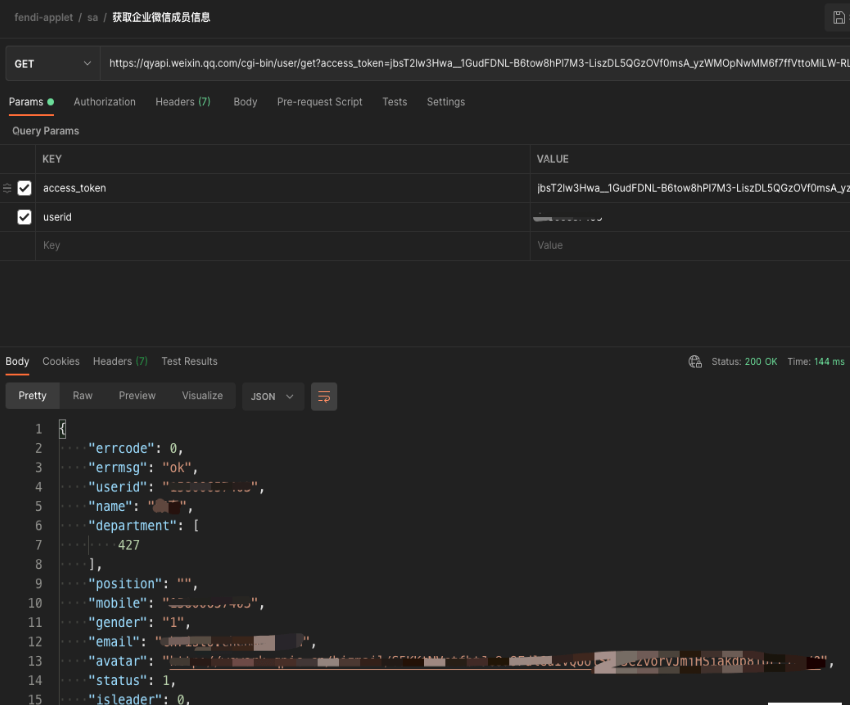Click the 427 department value
The height and width of the screenshot is (705, 854).
pos(129,545)
